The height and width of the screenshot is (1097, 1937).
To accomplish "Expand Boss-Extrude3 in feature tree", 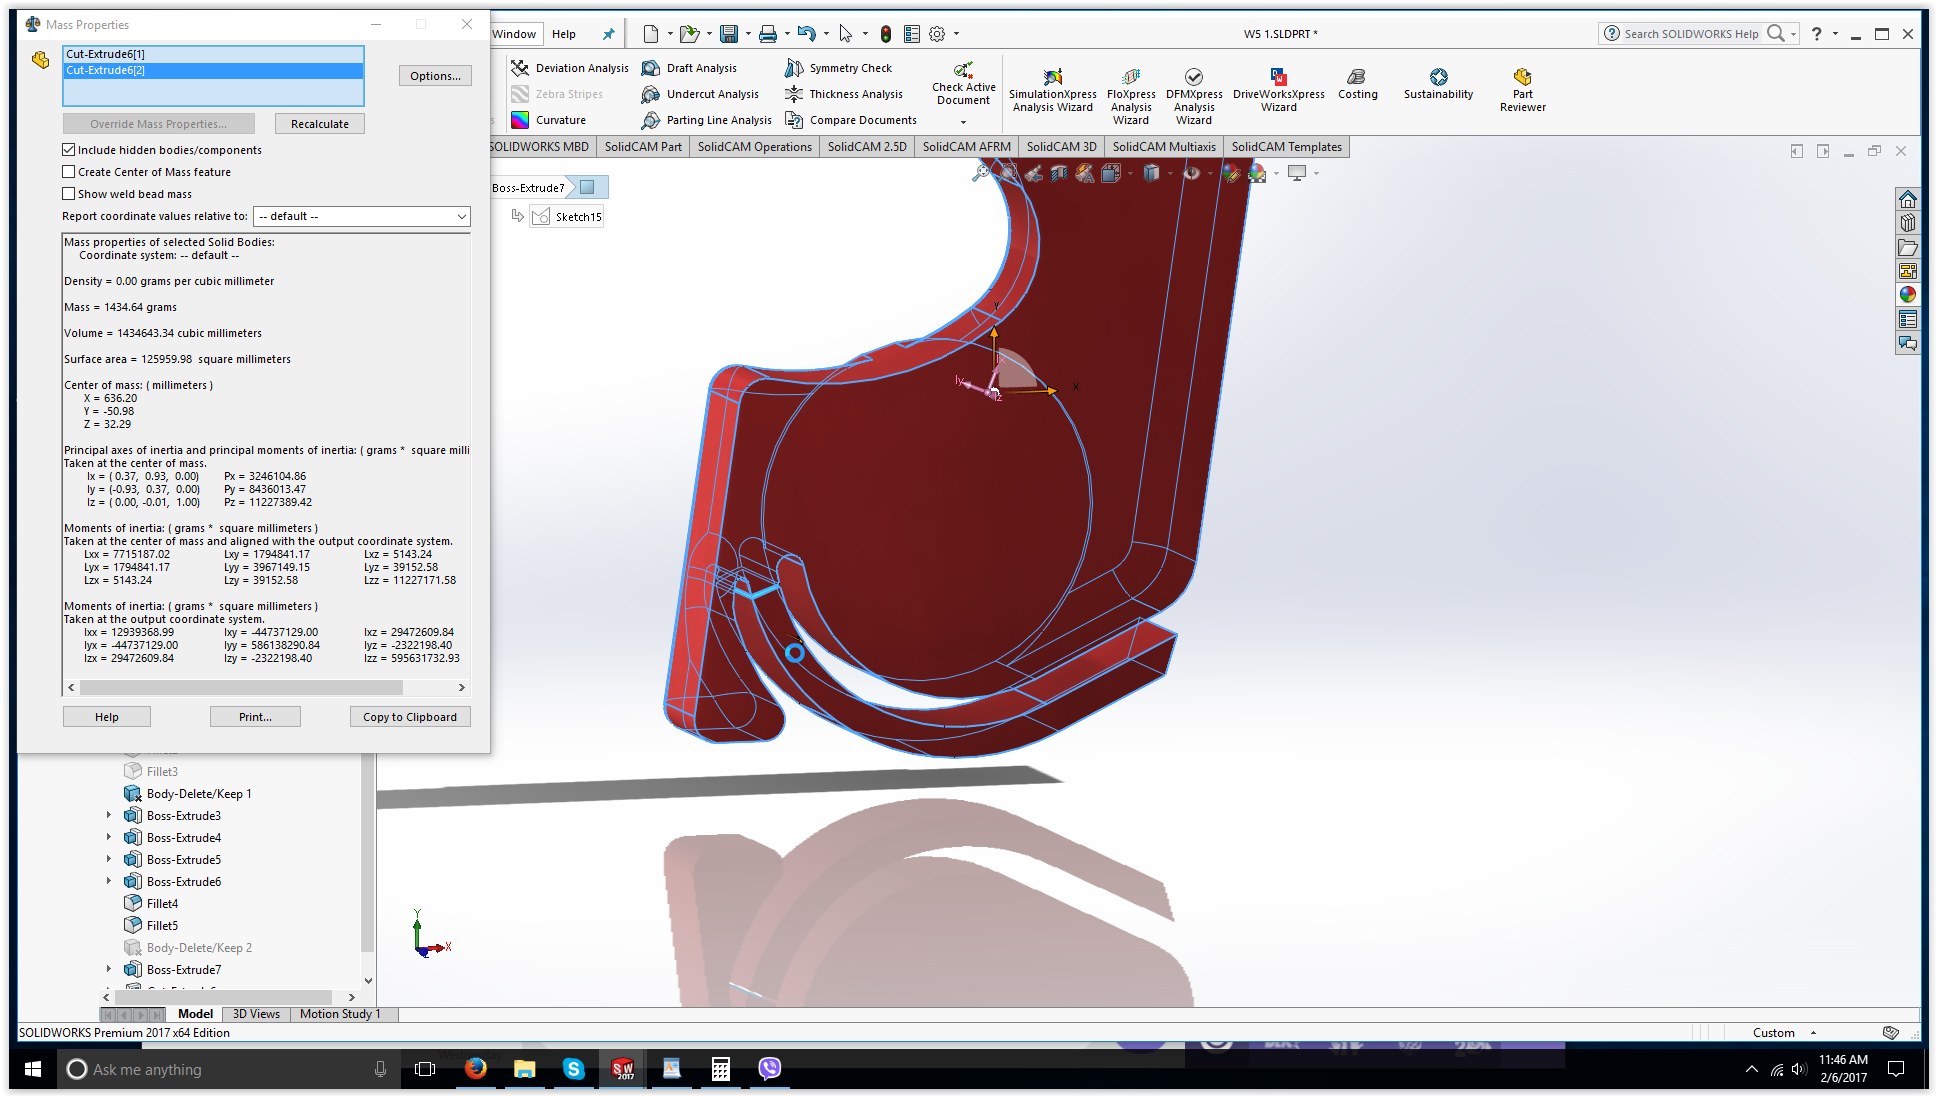I will (109, 815).
